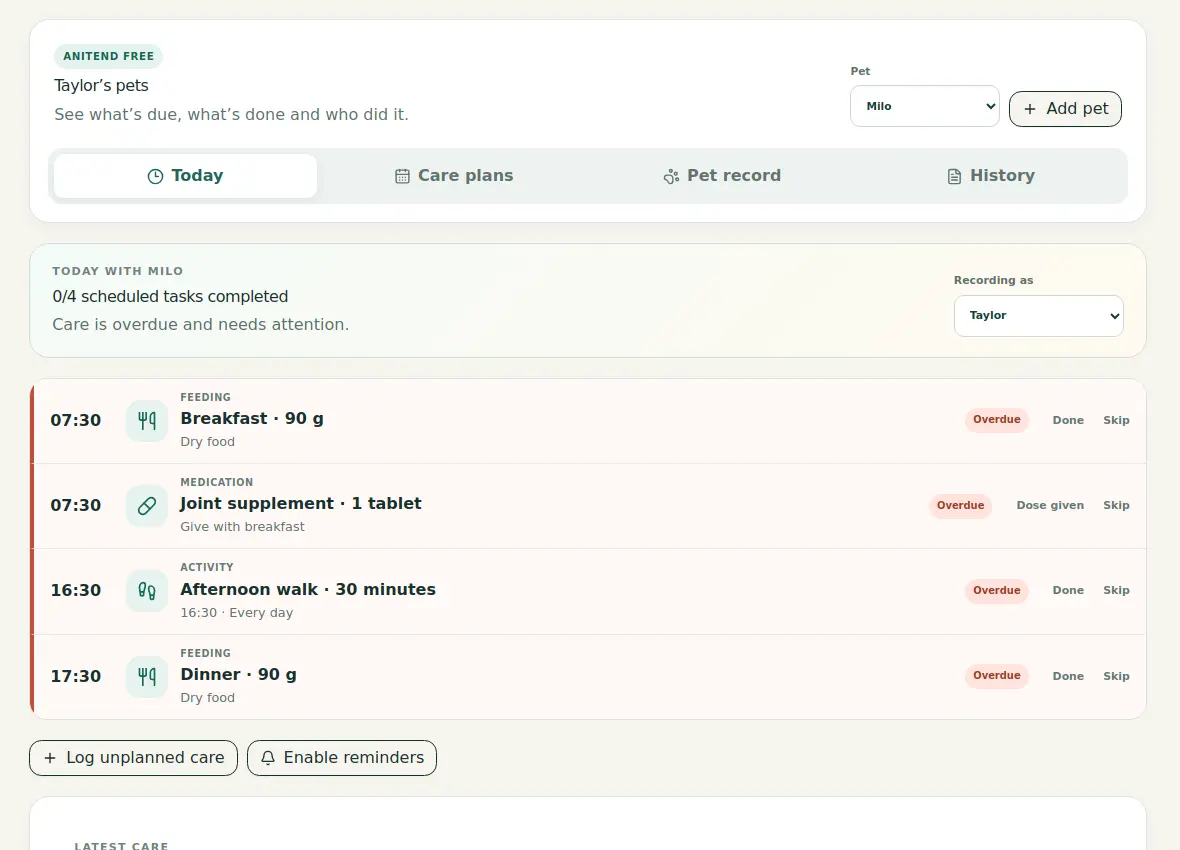Skip the Afternoon walk

(x=1116, y=590)
